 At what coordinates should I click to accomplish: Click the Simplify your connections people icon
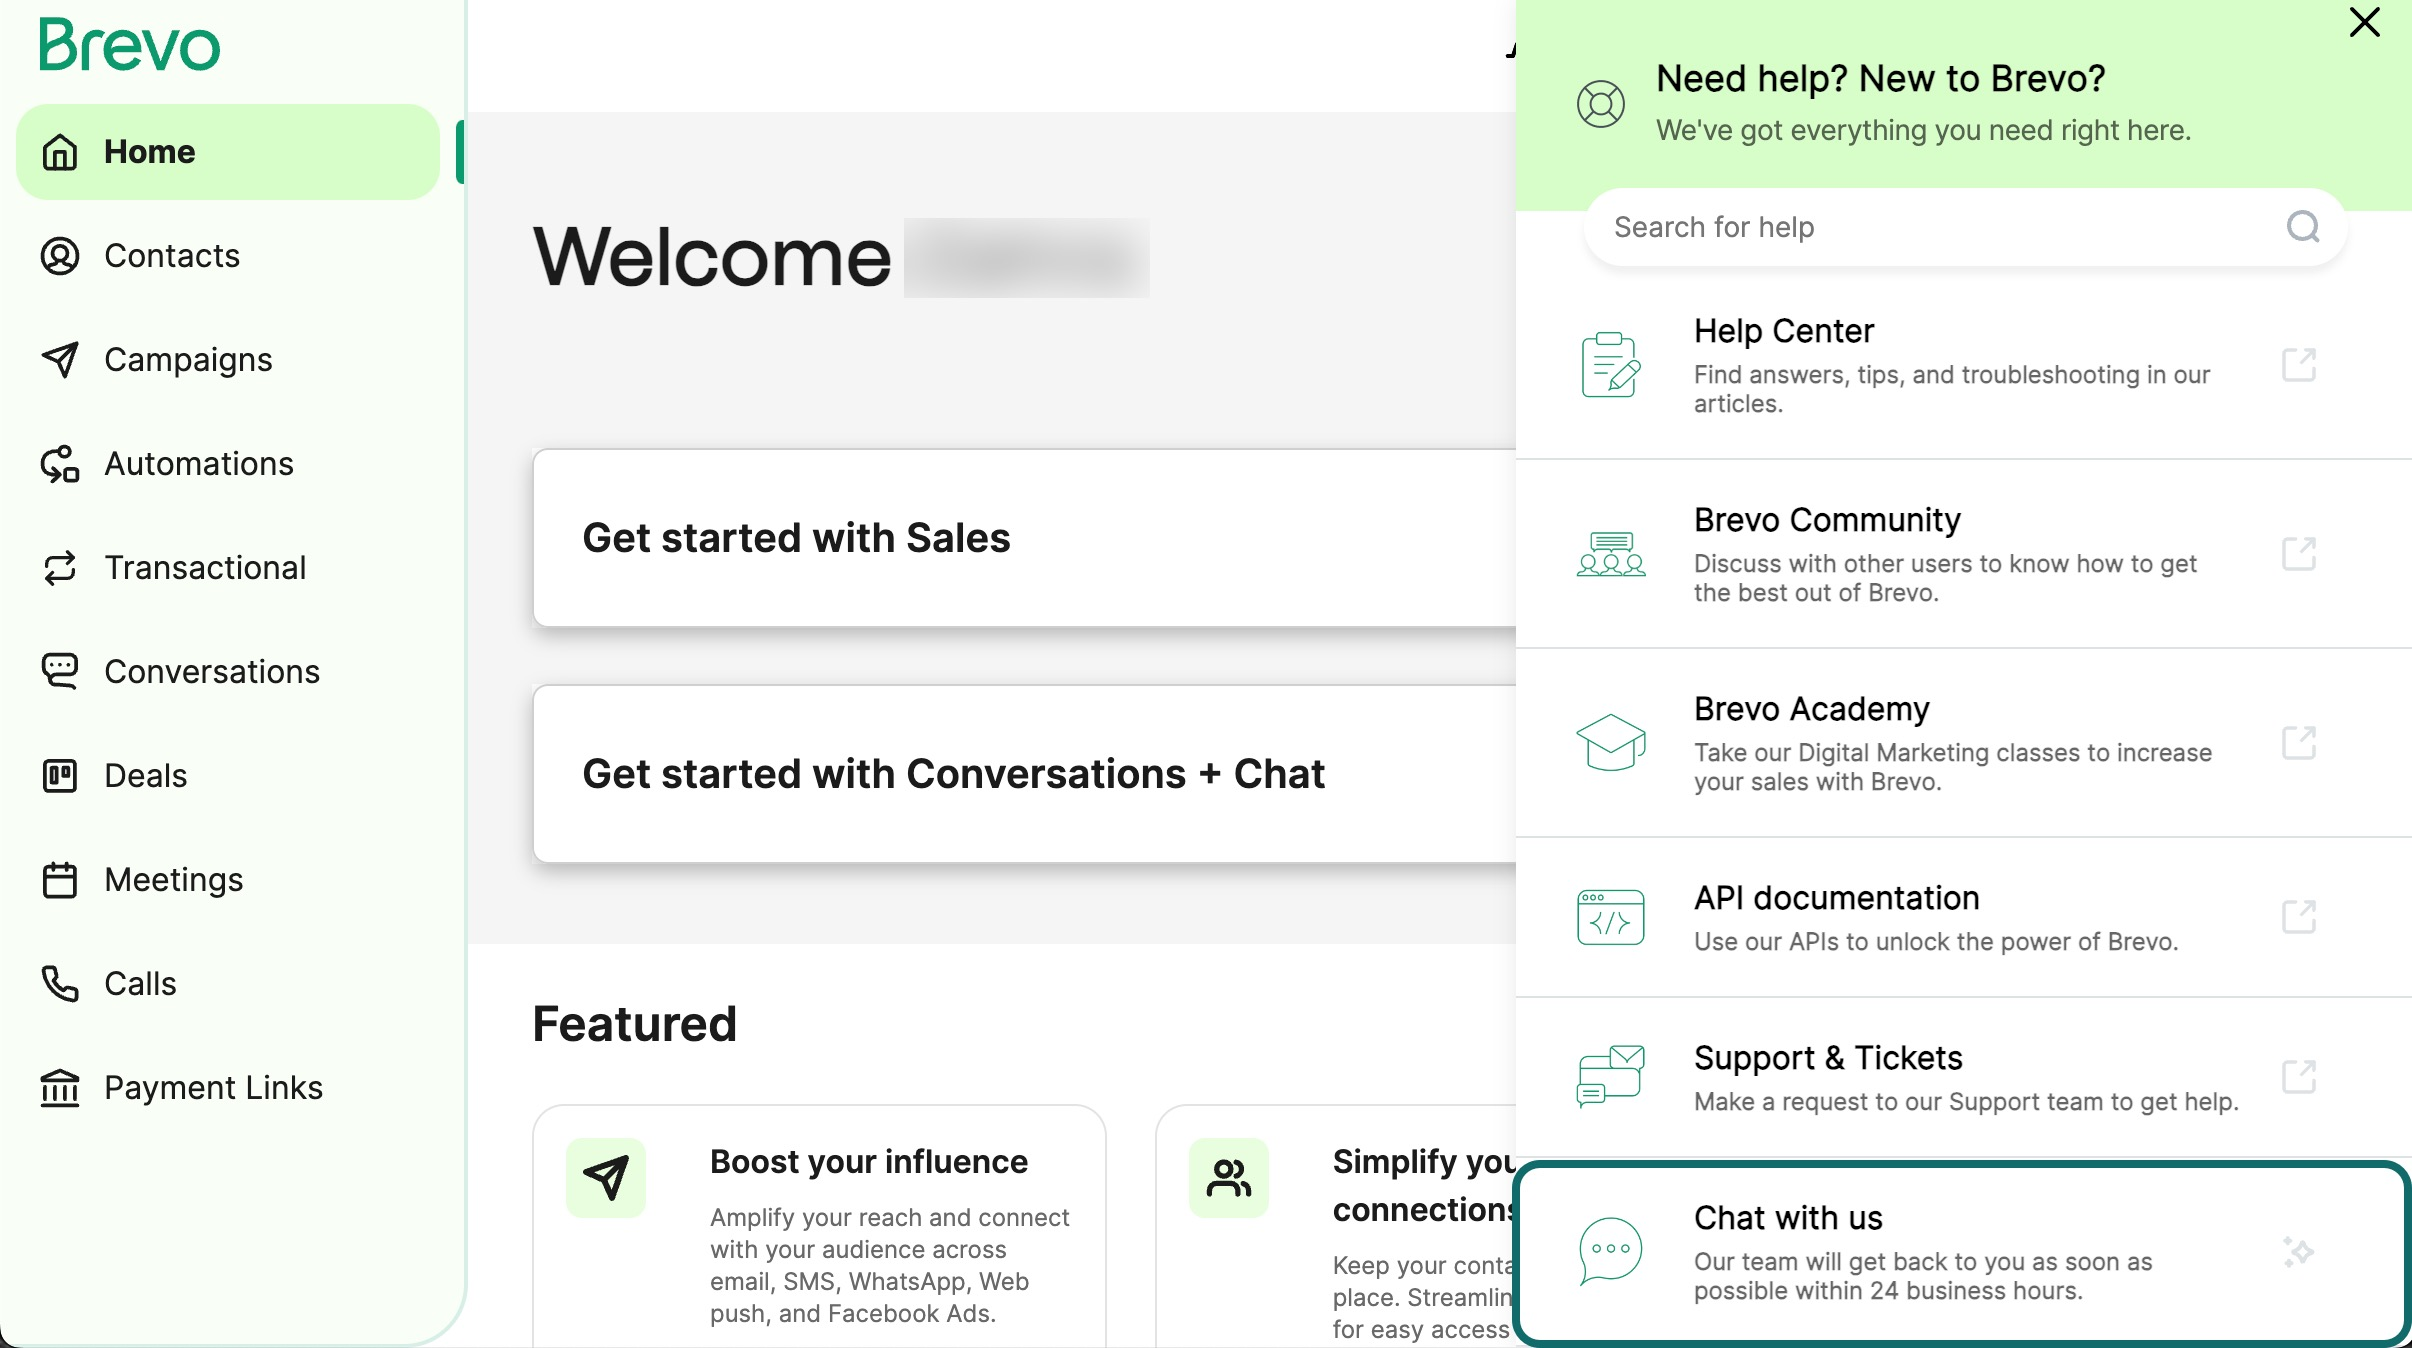[x=1229, y=1178]
